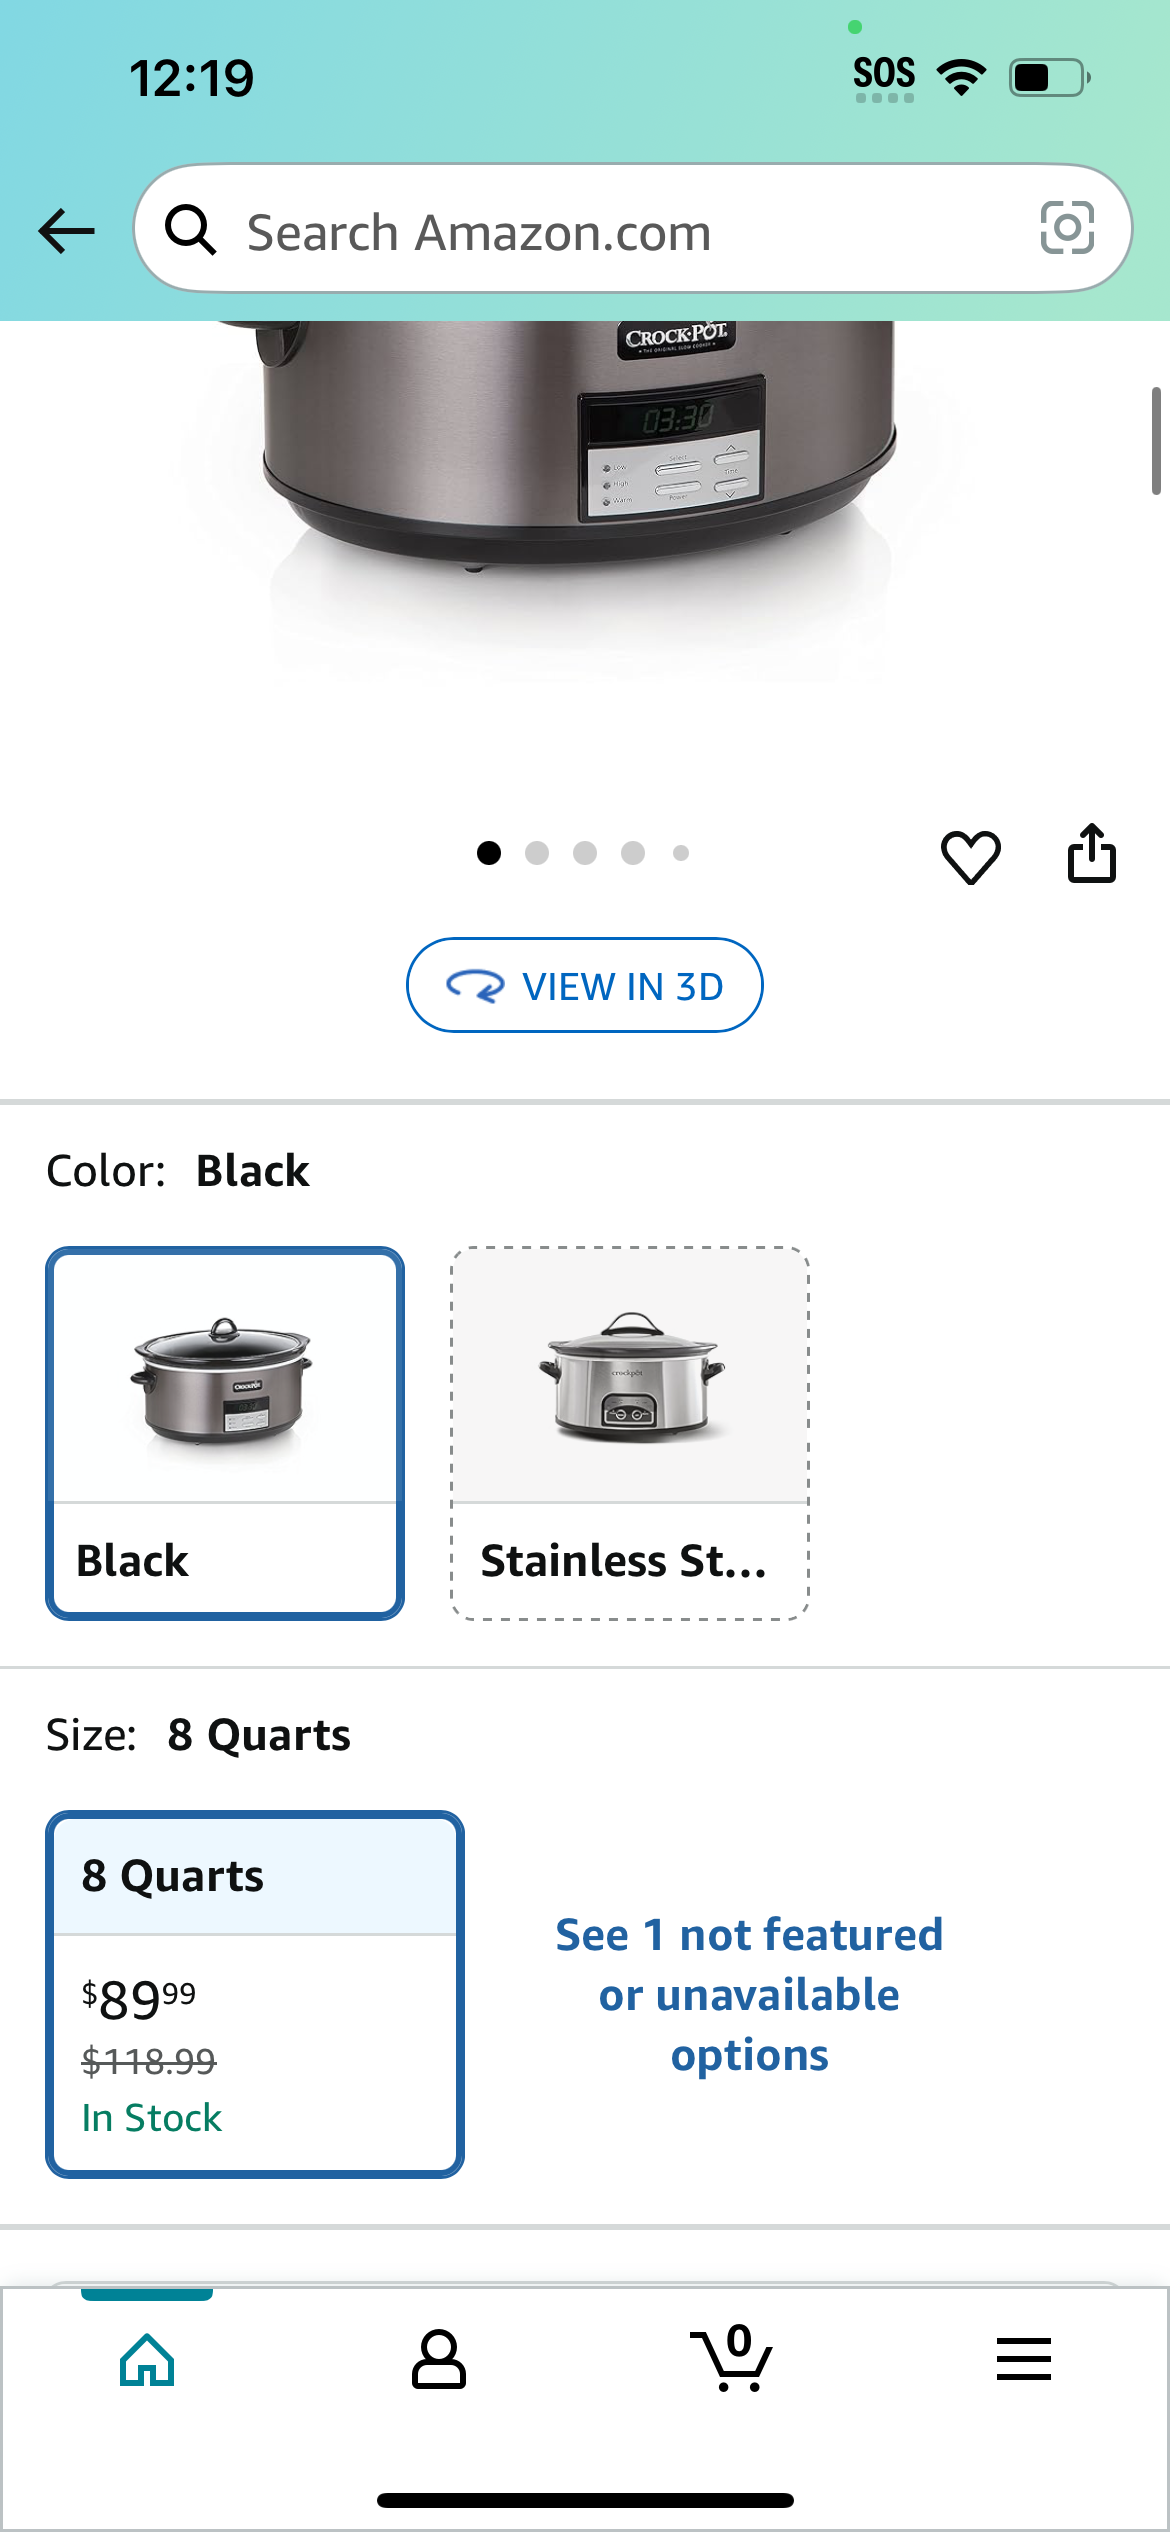Tap the page scrollbar handle
This screenshot has height=2532, width=1170.
pyautogui.click(x=1156, y=440)
